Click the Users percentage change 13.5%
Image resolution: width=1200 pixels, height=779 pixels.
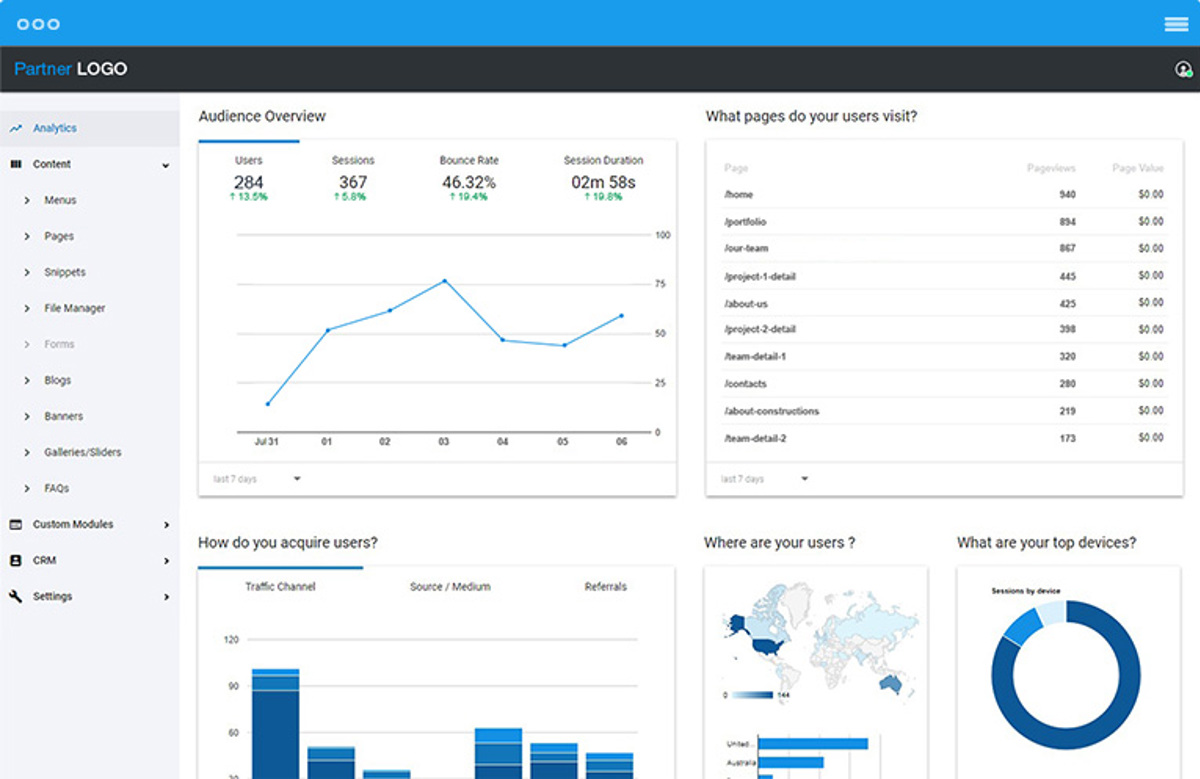[249, 197]
